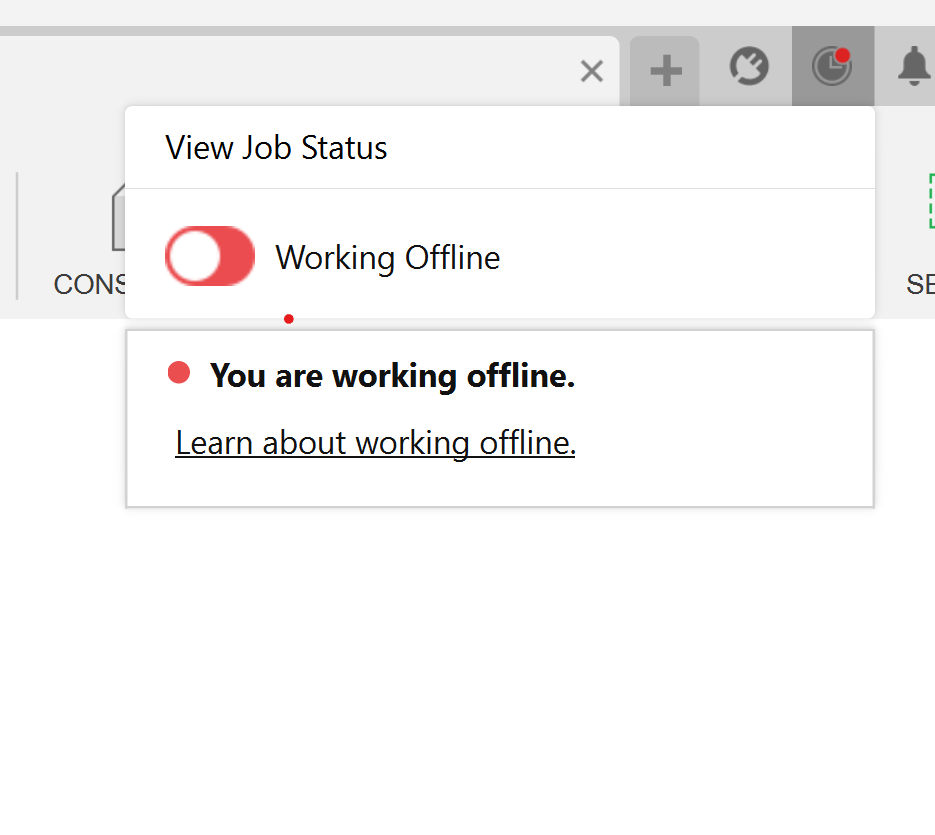Click the active document tab area

click(300, 70)
